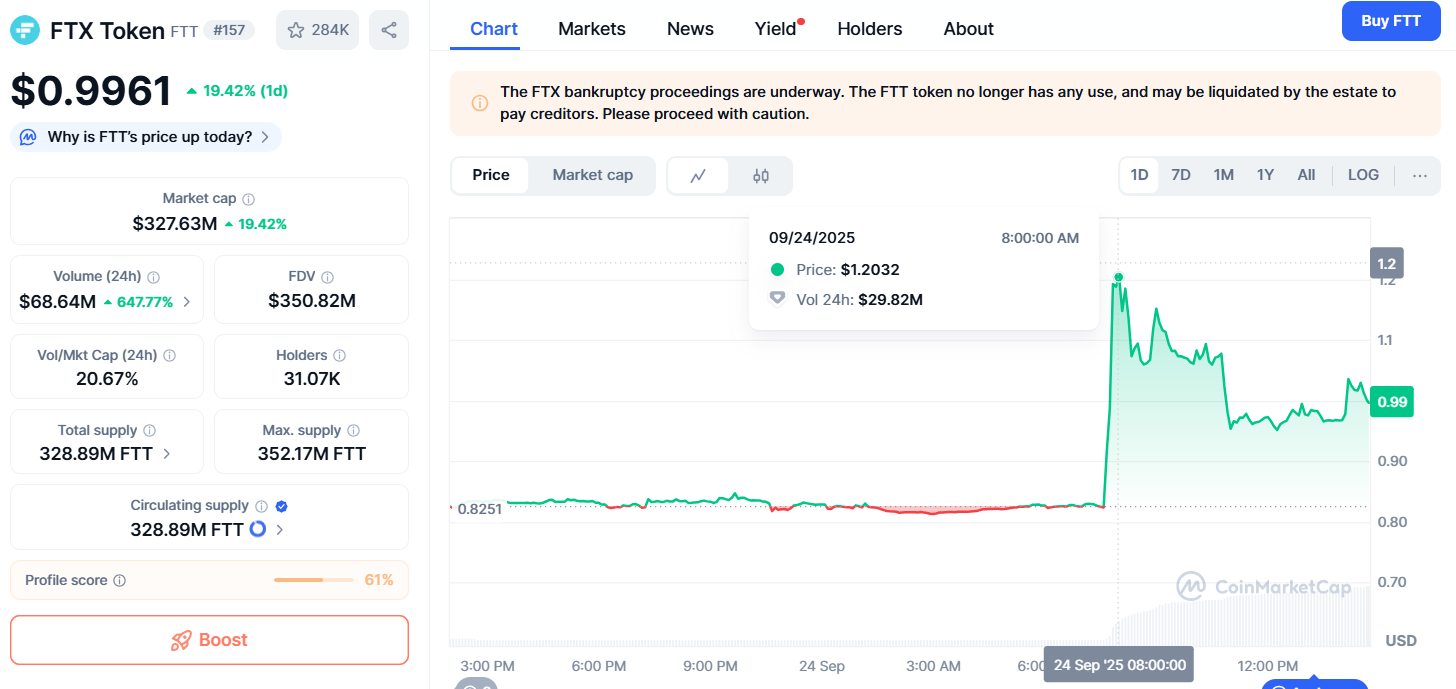Select Market cap chart mode
1456x689 pixels.
(593, 175)
